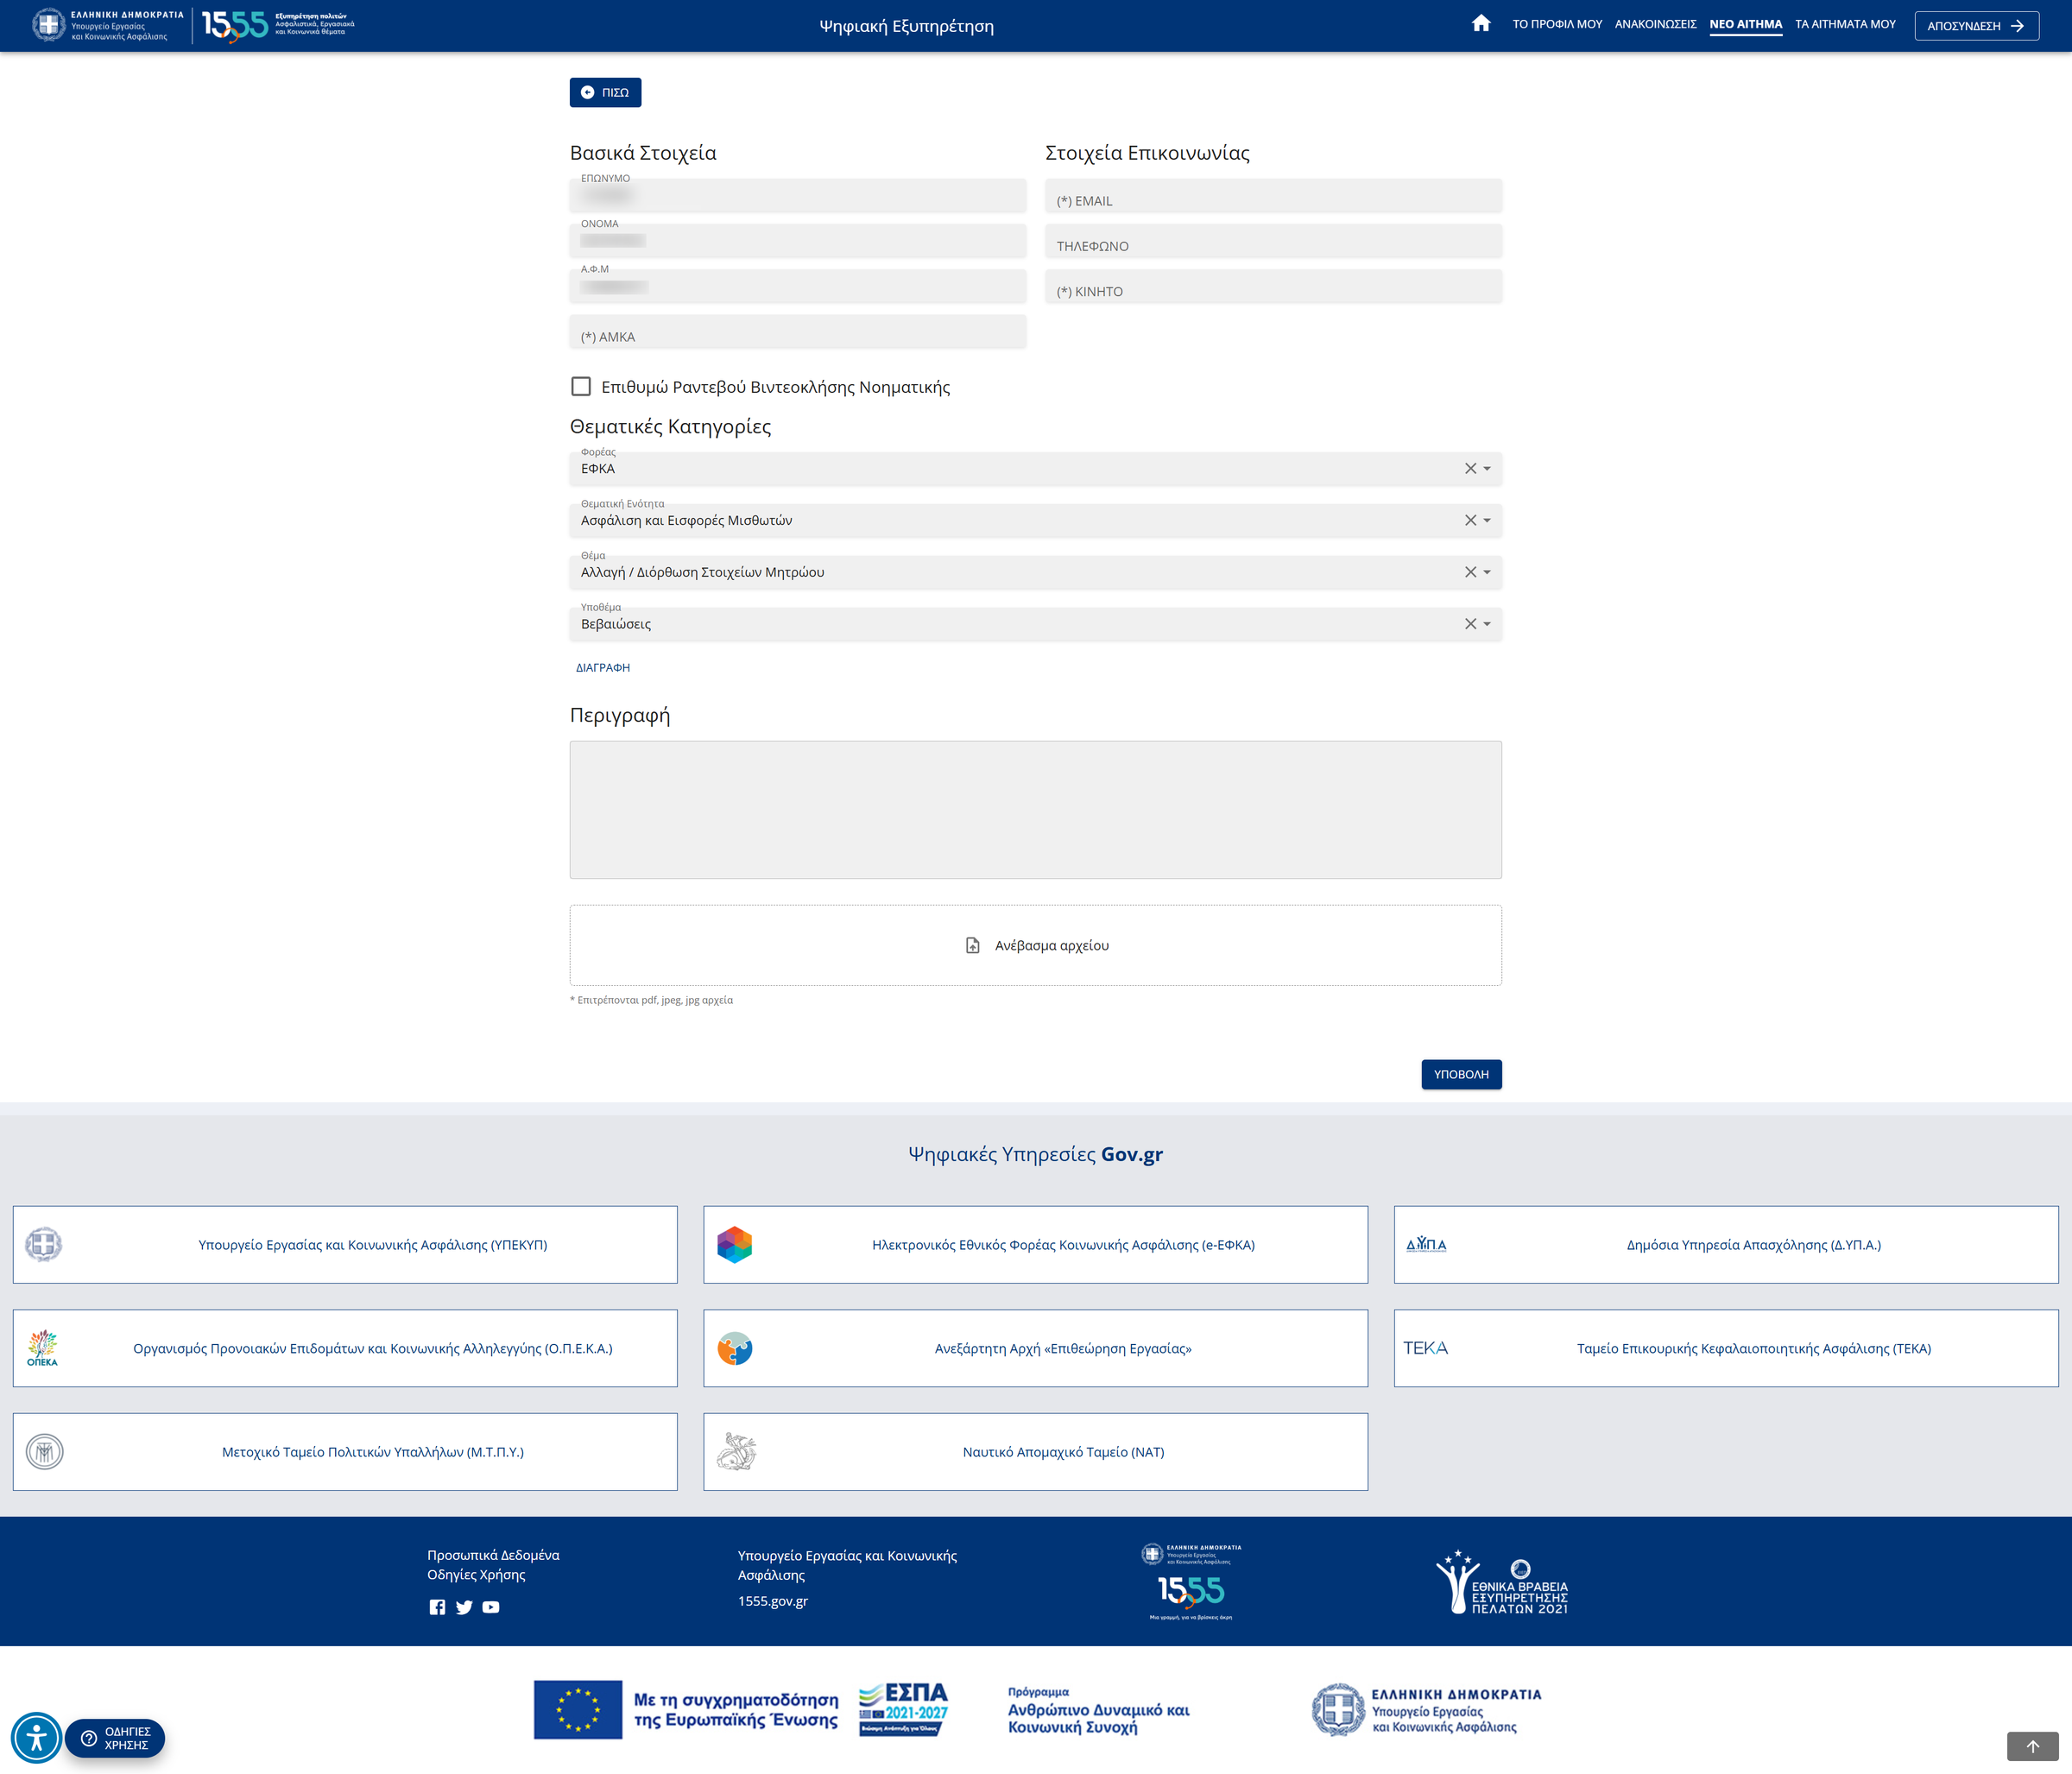Viewport: 2072px width, 1774px height.
Task: Go to the home page icon
Action: [x=1481, y=23]
